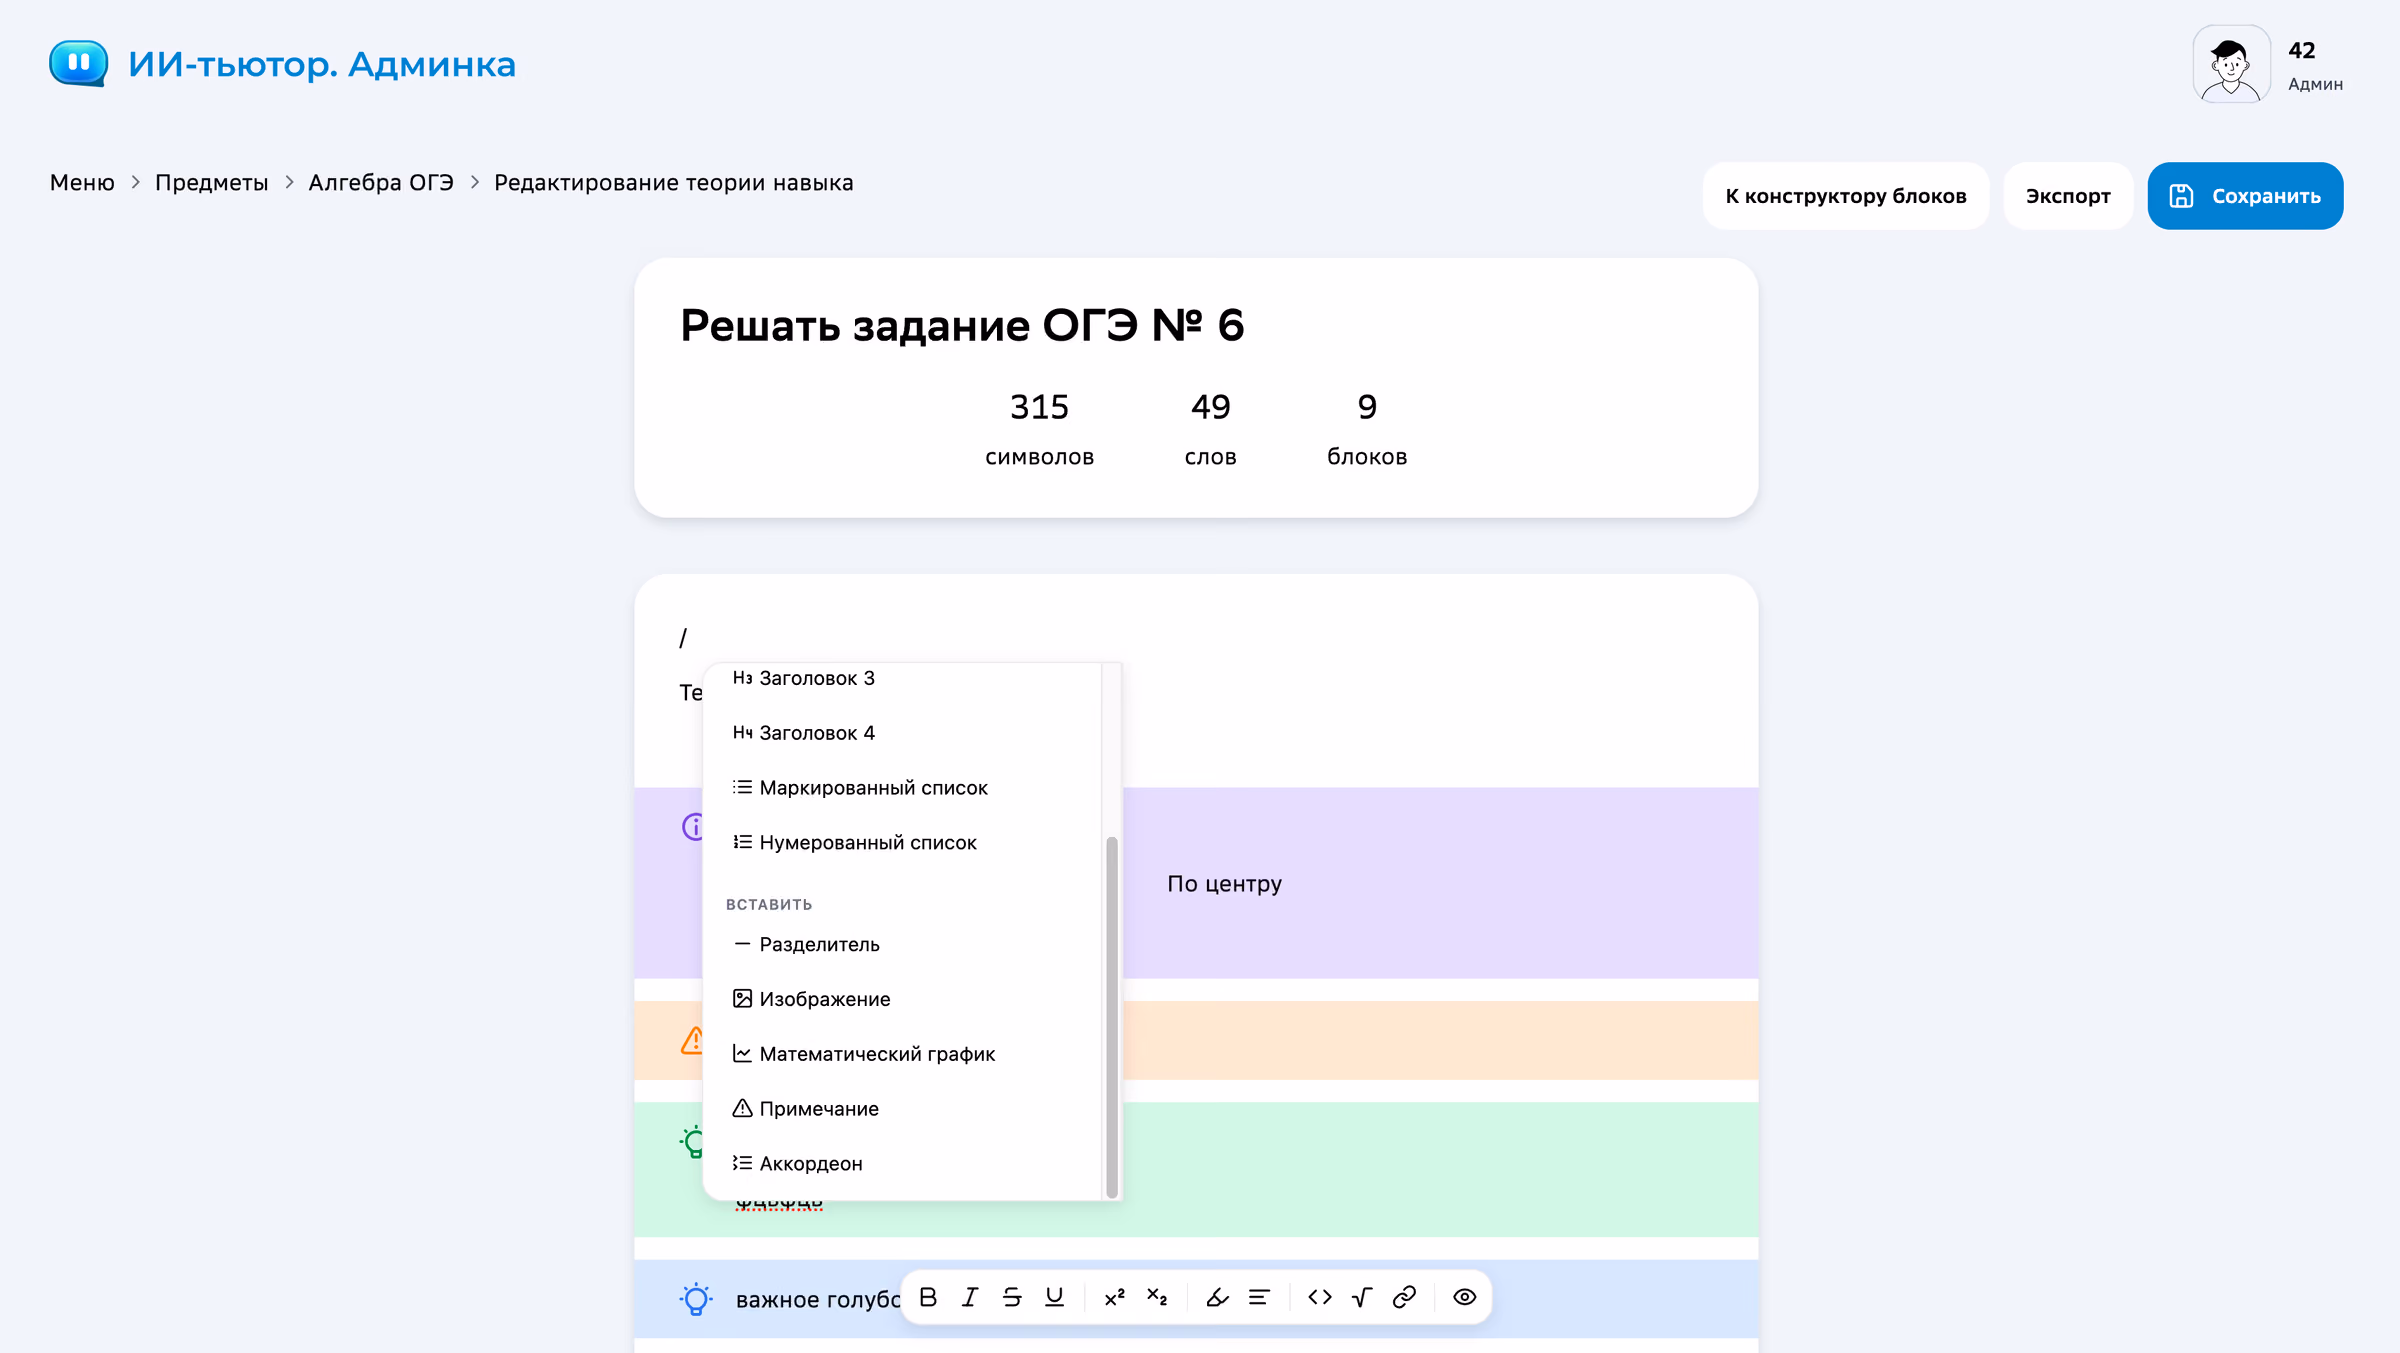Open text alignment options

click(1259, 1297)
